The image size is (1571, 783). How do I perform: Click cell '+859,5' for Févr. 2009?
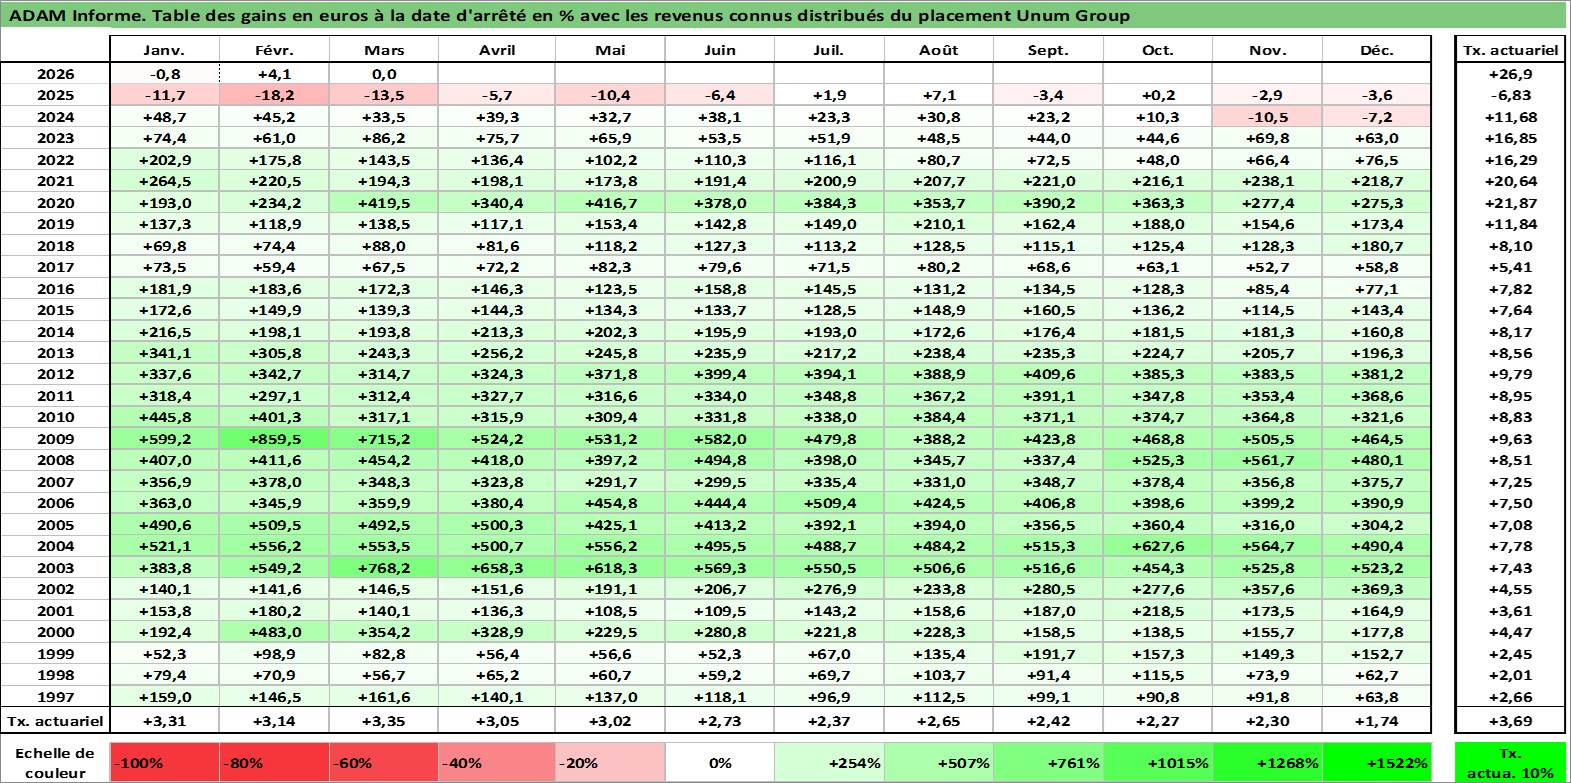coord(274,439)
